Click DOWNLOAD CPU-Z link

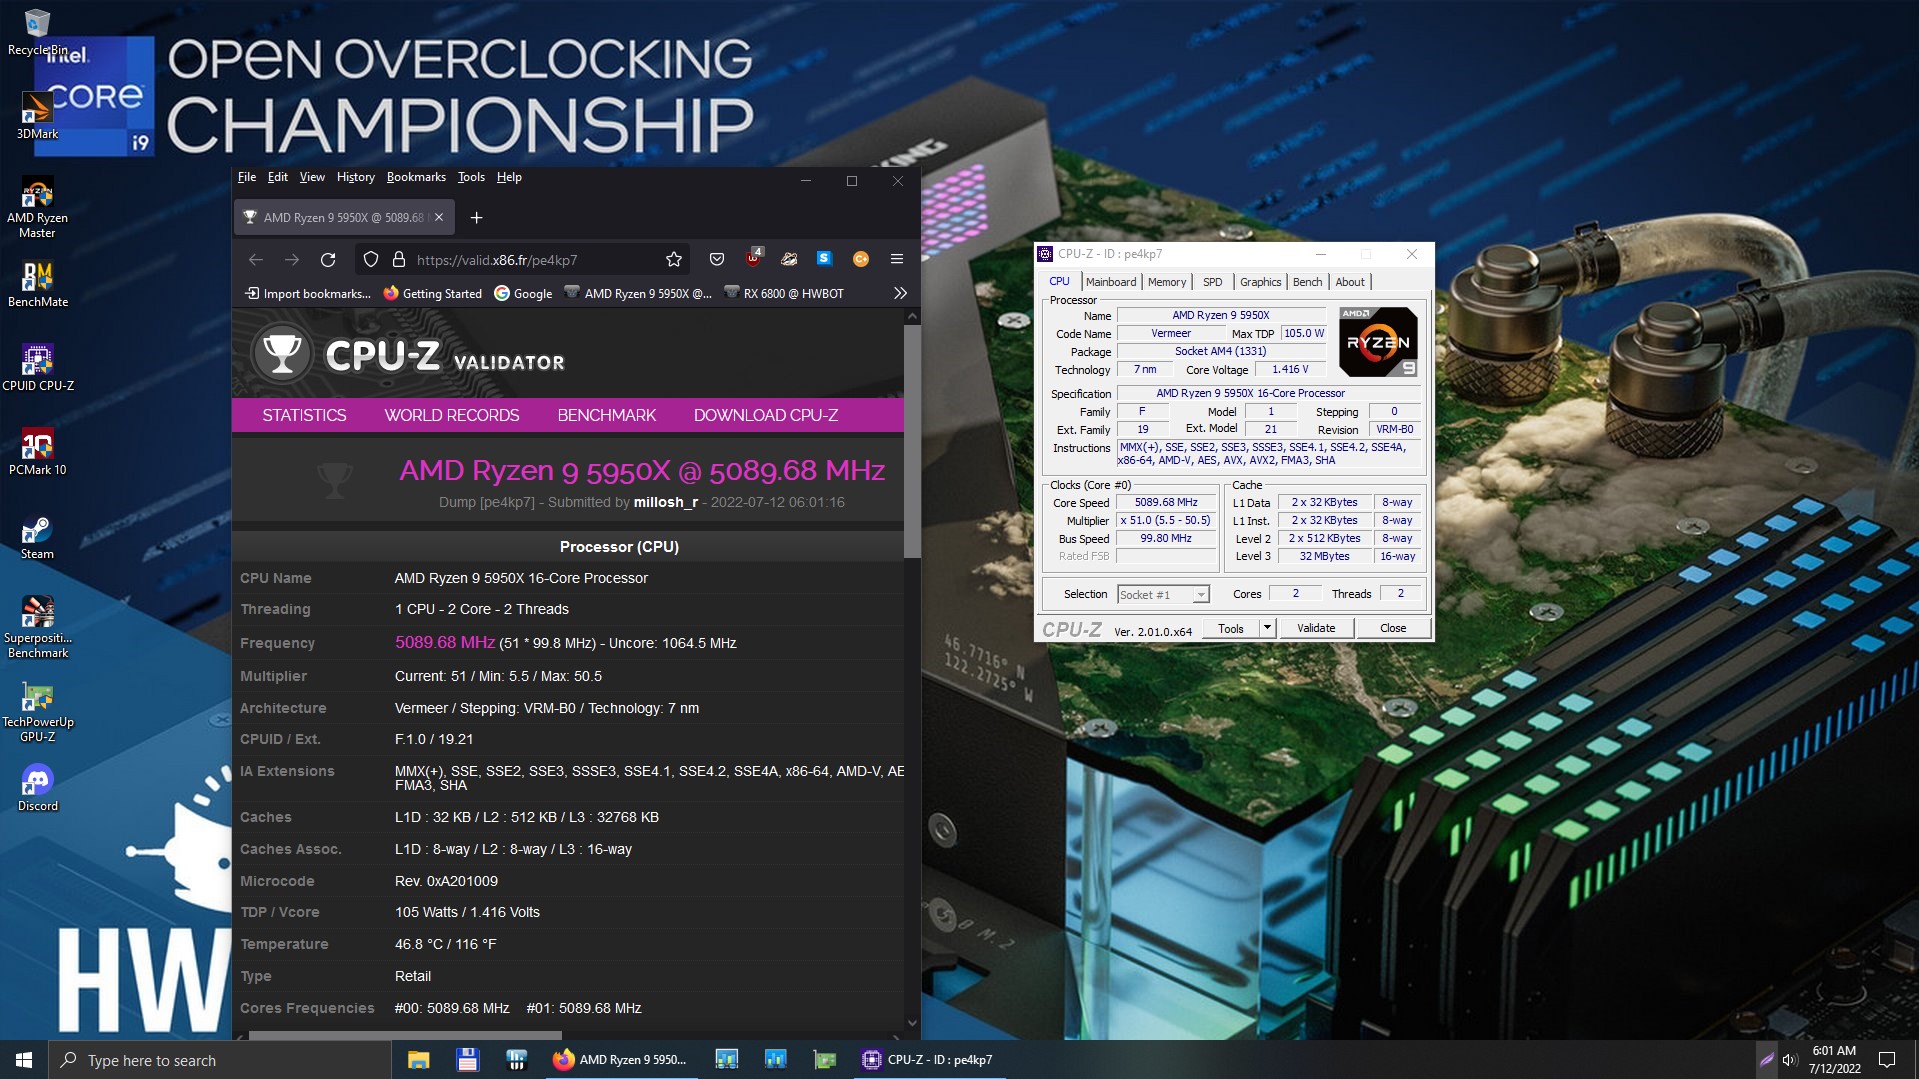766,415
